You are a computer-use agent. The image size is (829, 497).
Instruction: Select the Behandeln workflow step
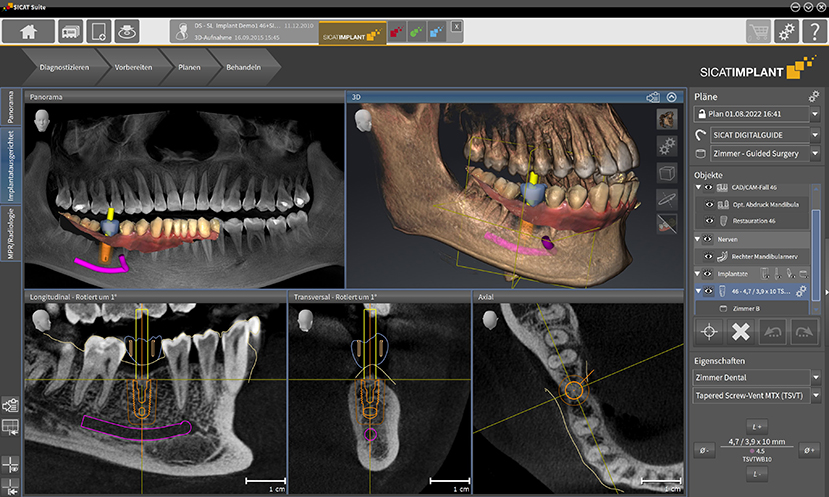point(244,67)
